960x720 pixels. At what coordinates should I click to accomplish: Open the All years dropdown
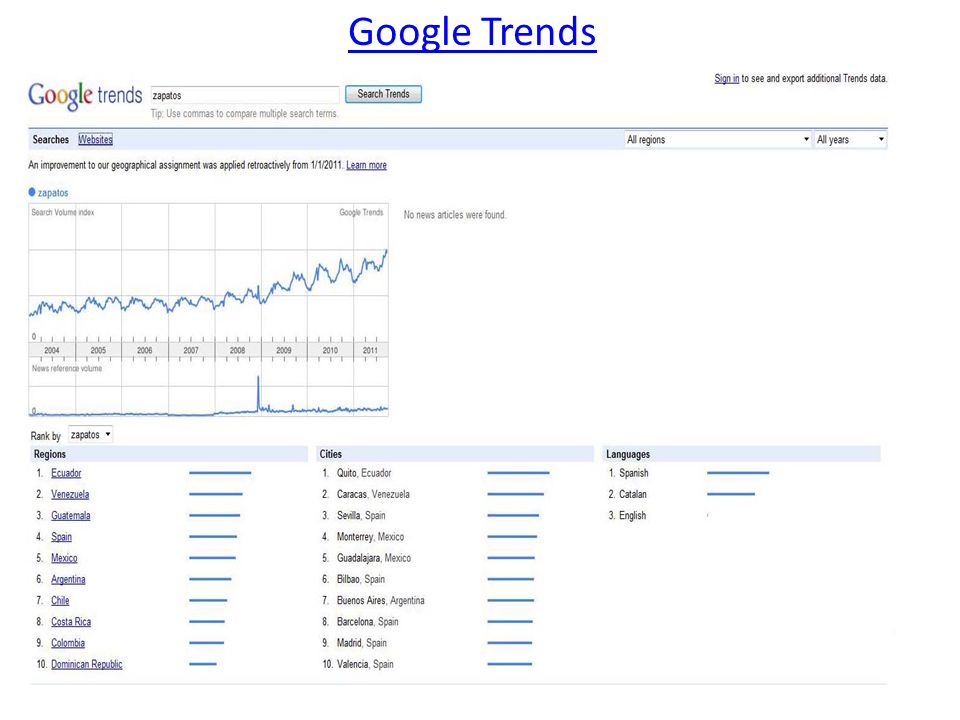[850, 140]
